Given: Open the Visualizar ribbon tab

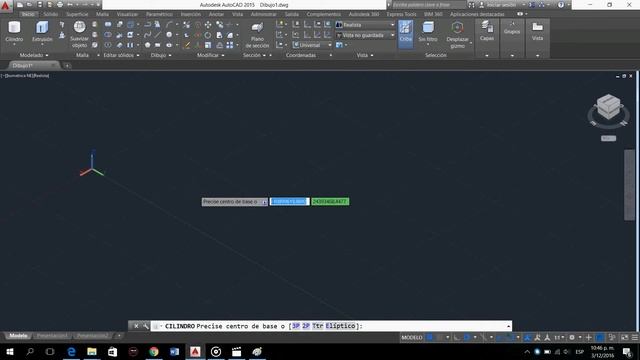Looking at the screenshot, I should tap(127, 14).
